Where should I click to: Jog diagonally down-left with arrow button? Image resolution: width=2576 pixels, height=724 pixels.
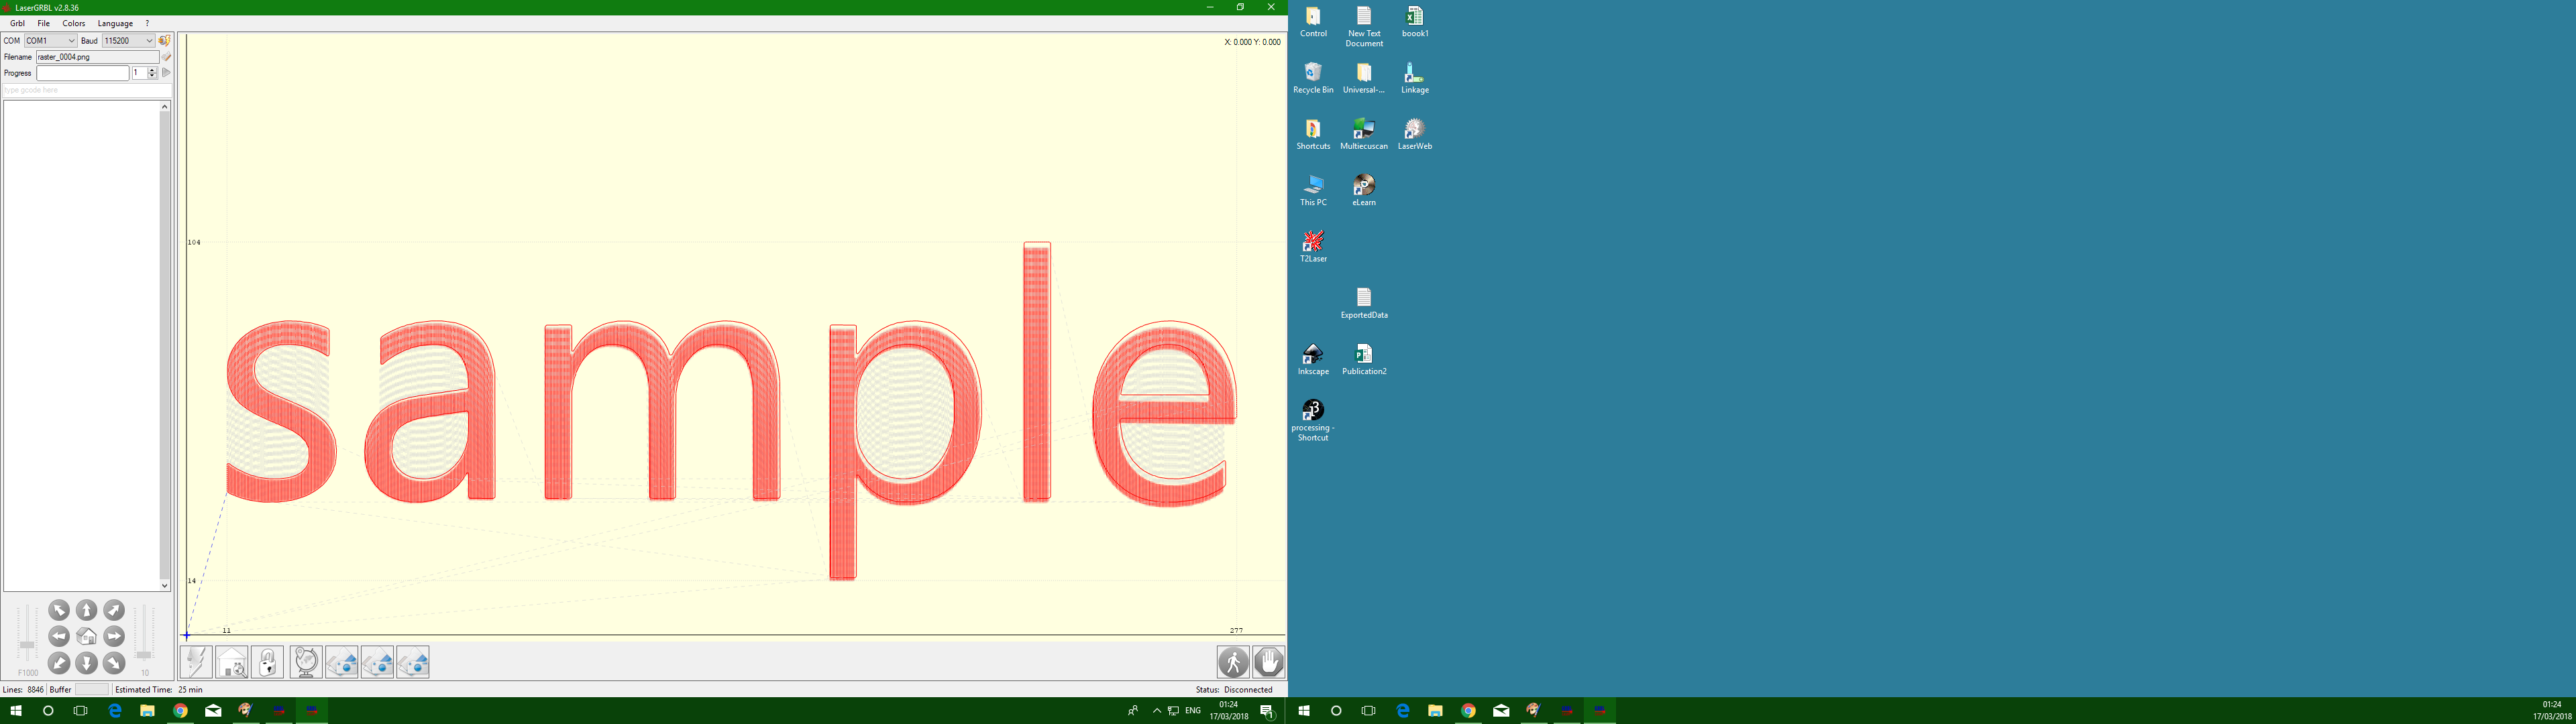[59, 663]
